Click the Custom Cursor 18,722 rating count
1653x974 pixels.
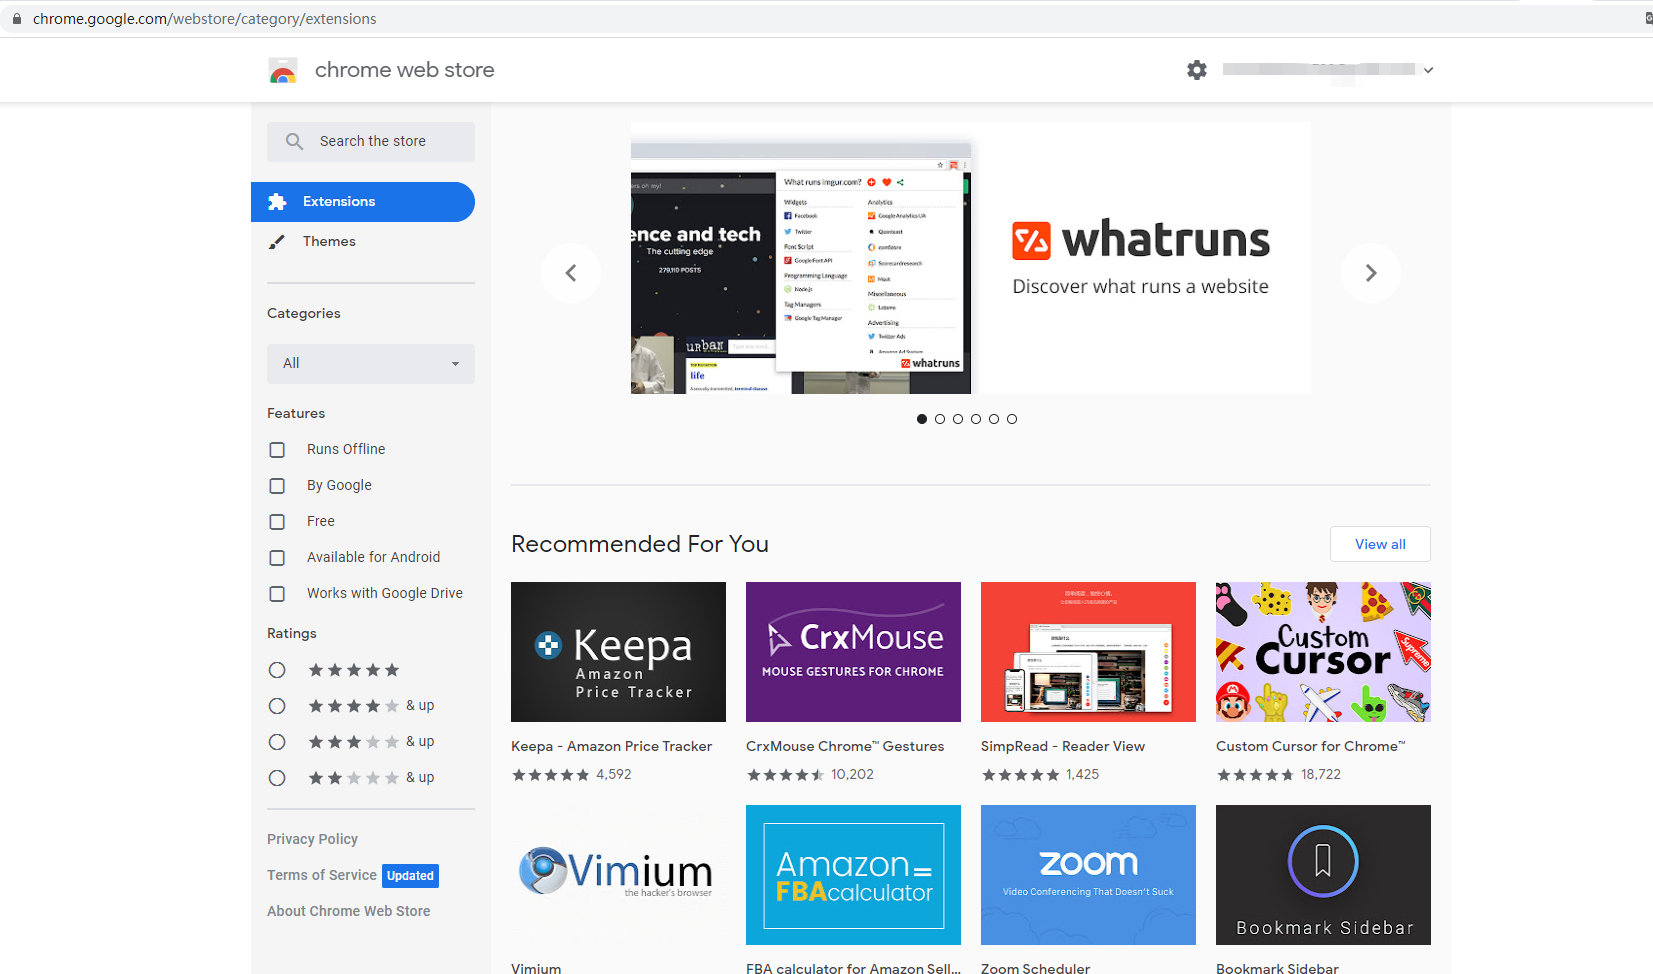pyautogui.click(x=1321, y=775)
